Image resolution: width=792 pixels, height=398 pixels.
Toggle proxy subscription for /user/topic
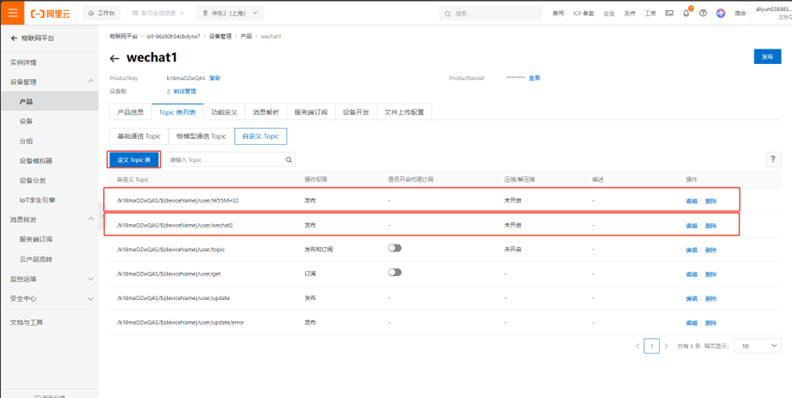394,248
